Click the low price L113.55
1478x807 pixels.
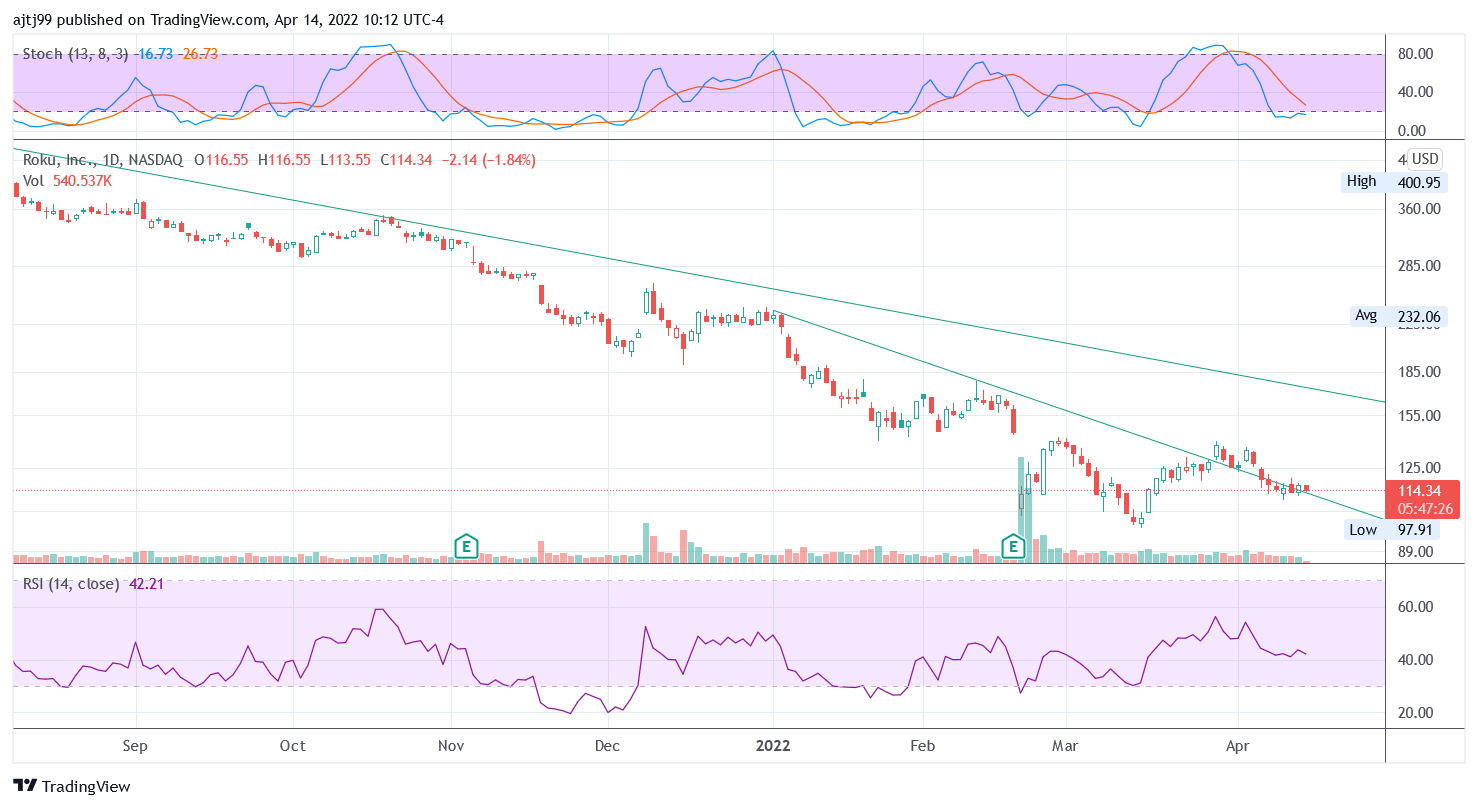click(x=345, y=159)
